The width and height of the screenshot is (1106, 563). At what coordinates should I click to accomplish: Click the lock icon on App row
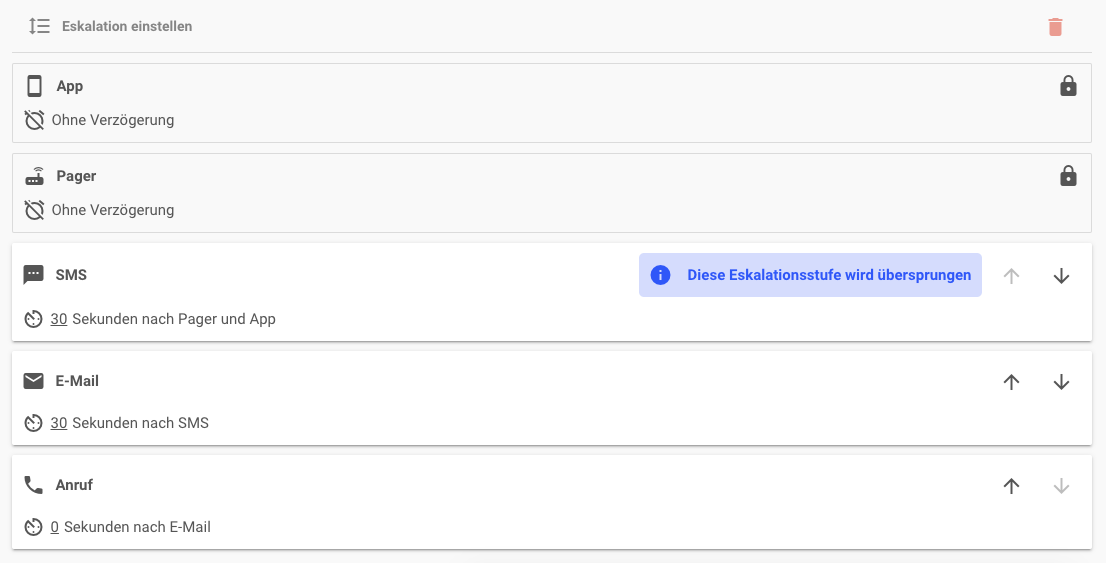(x=1068, y=86)
